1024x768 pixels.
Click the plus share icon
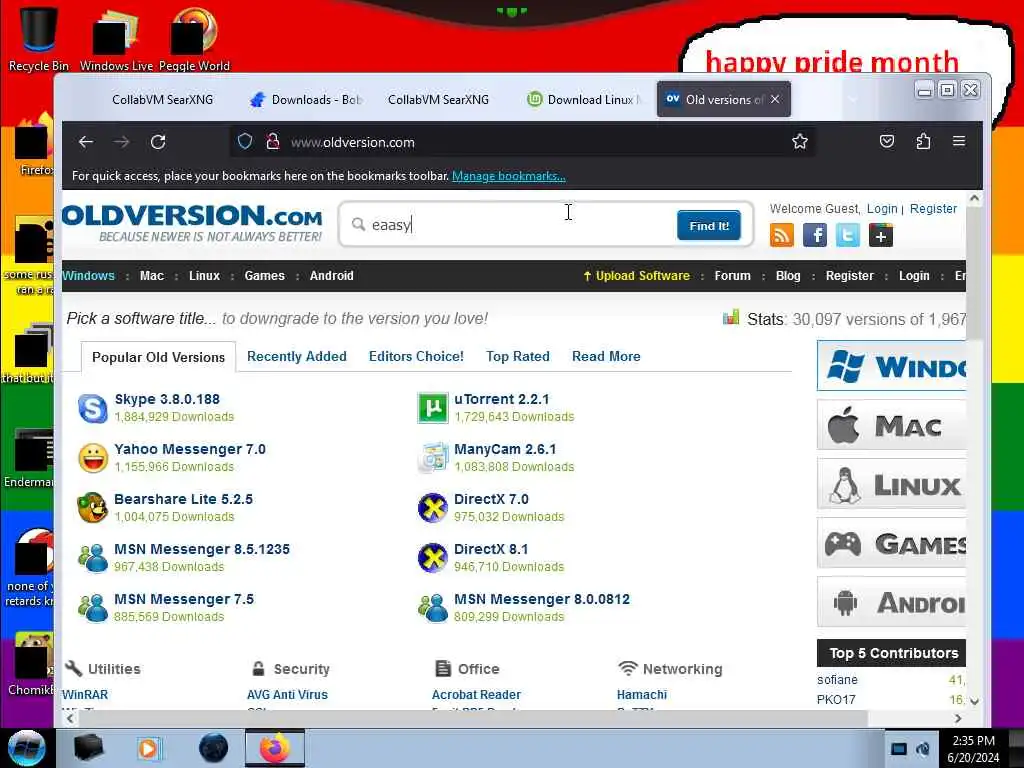880,235
